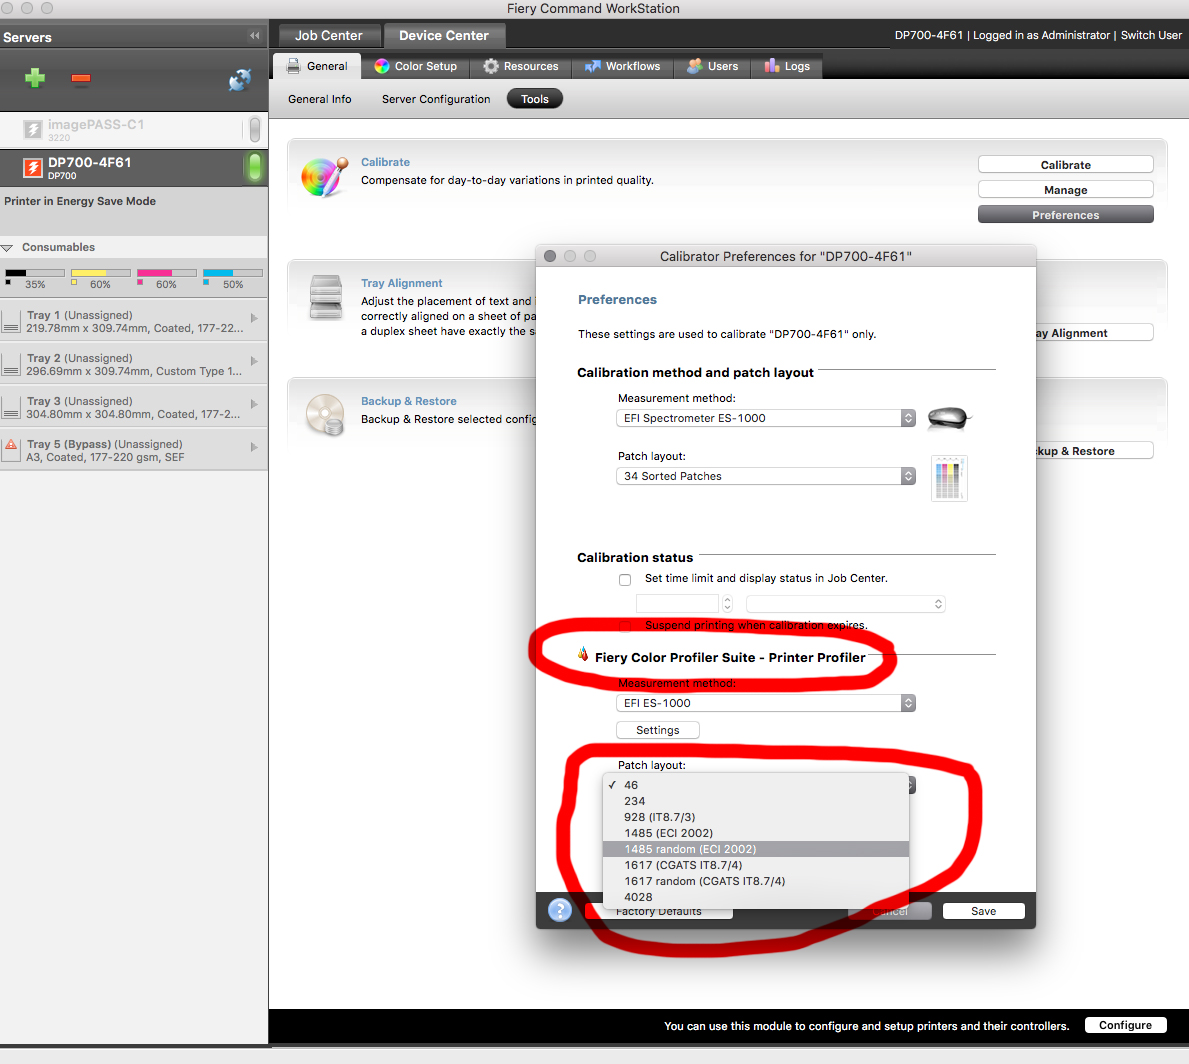Click the Calibrate button
Viewport: 1189px width, 1064px height.
[x=1065, y=165]
